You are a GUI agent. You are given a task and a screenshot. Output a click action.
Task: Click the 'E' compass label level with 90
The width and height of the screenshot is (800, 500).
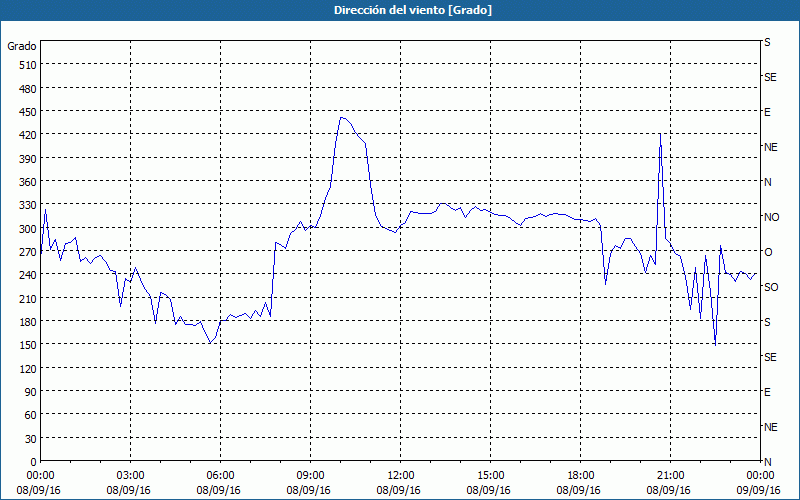[x=767, y=392]
